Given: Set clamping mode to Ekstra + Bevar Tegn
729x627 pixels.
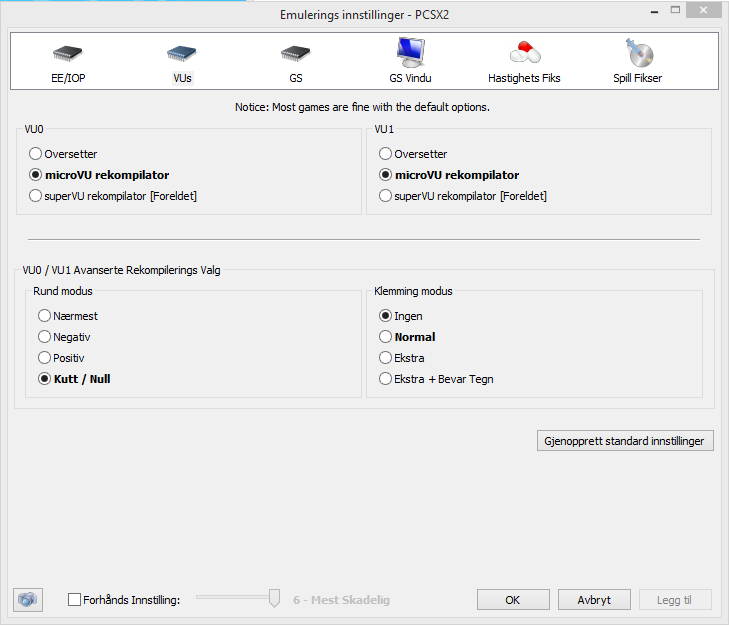Looking at the screenshot, I should tap(436, 379).
